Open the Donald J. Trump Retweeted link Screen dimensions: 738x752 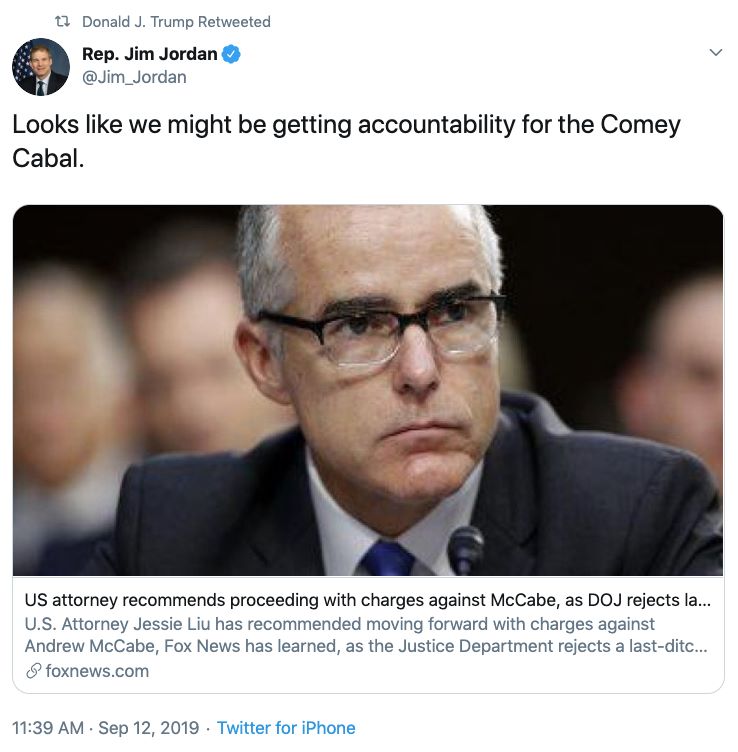tap(176, 21)
